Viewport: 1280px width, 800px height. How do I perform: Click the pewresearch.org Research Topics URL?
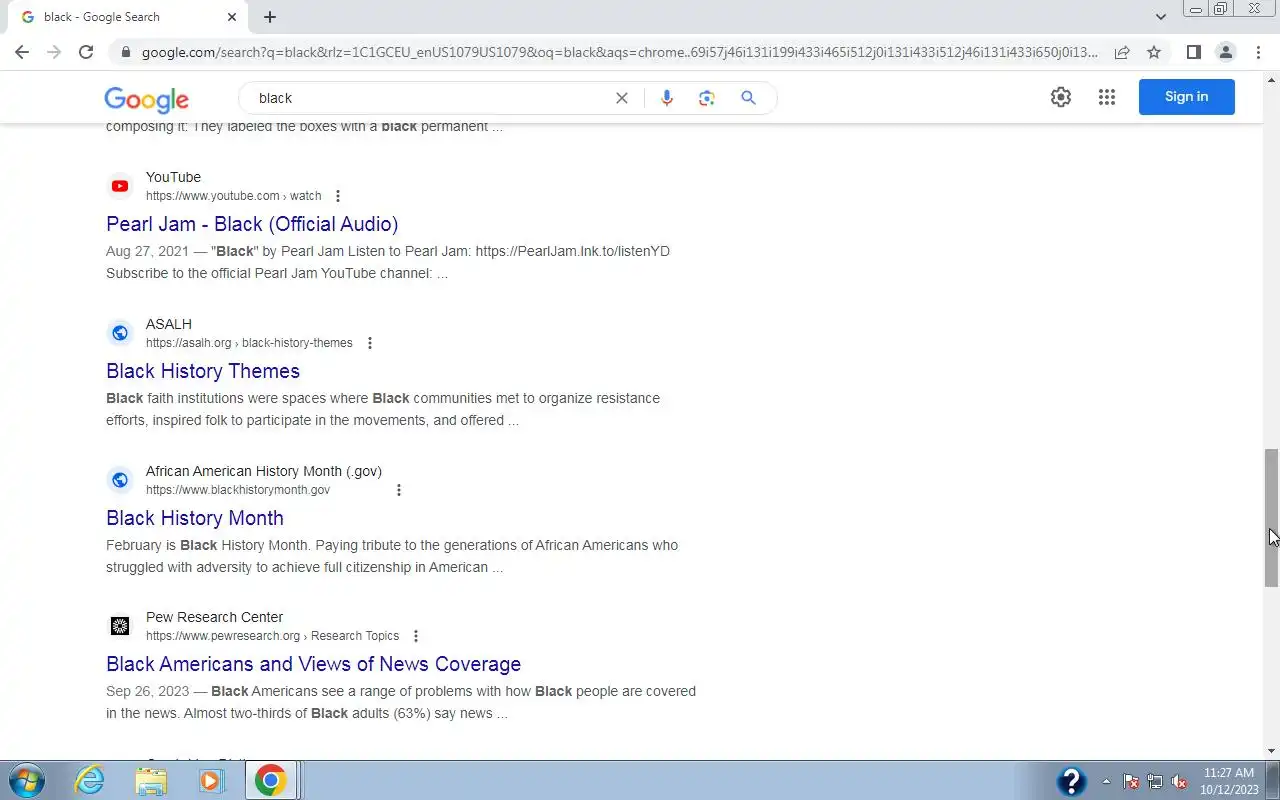click(272, 636)
